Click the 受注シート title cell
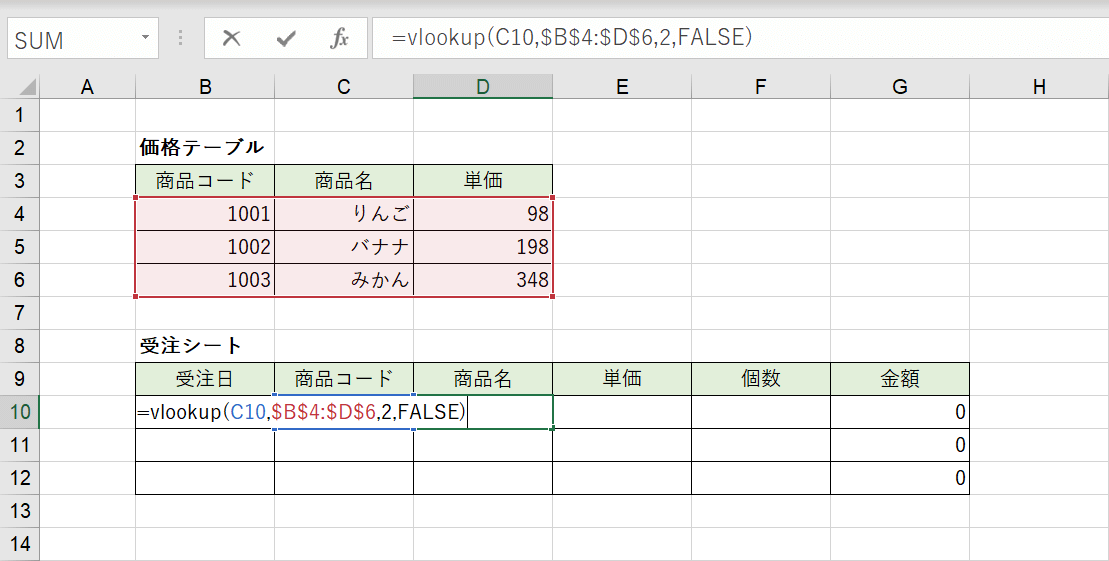Screen dimensions: 1109x561 pos(204,346)
